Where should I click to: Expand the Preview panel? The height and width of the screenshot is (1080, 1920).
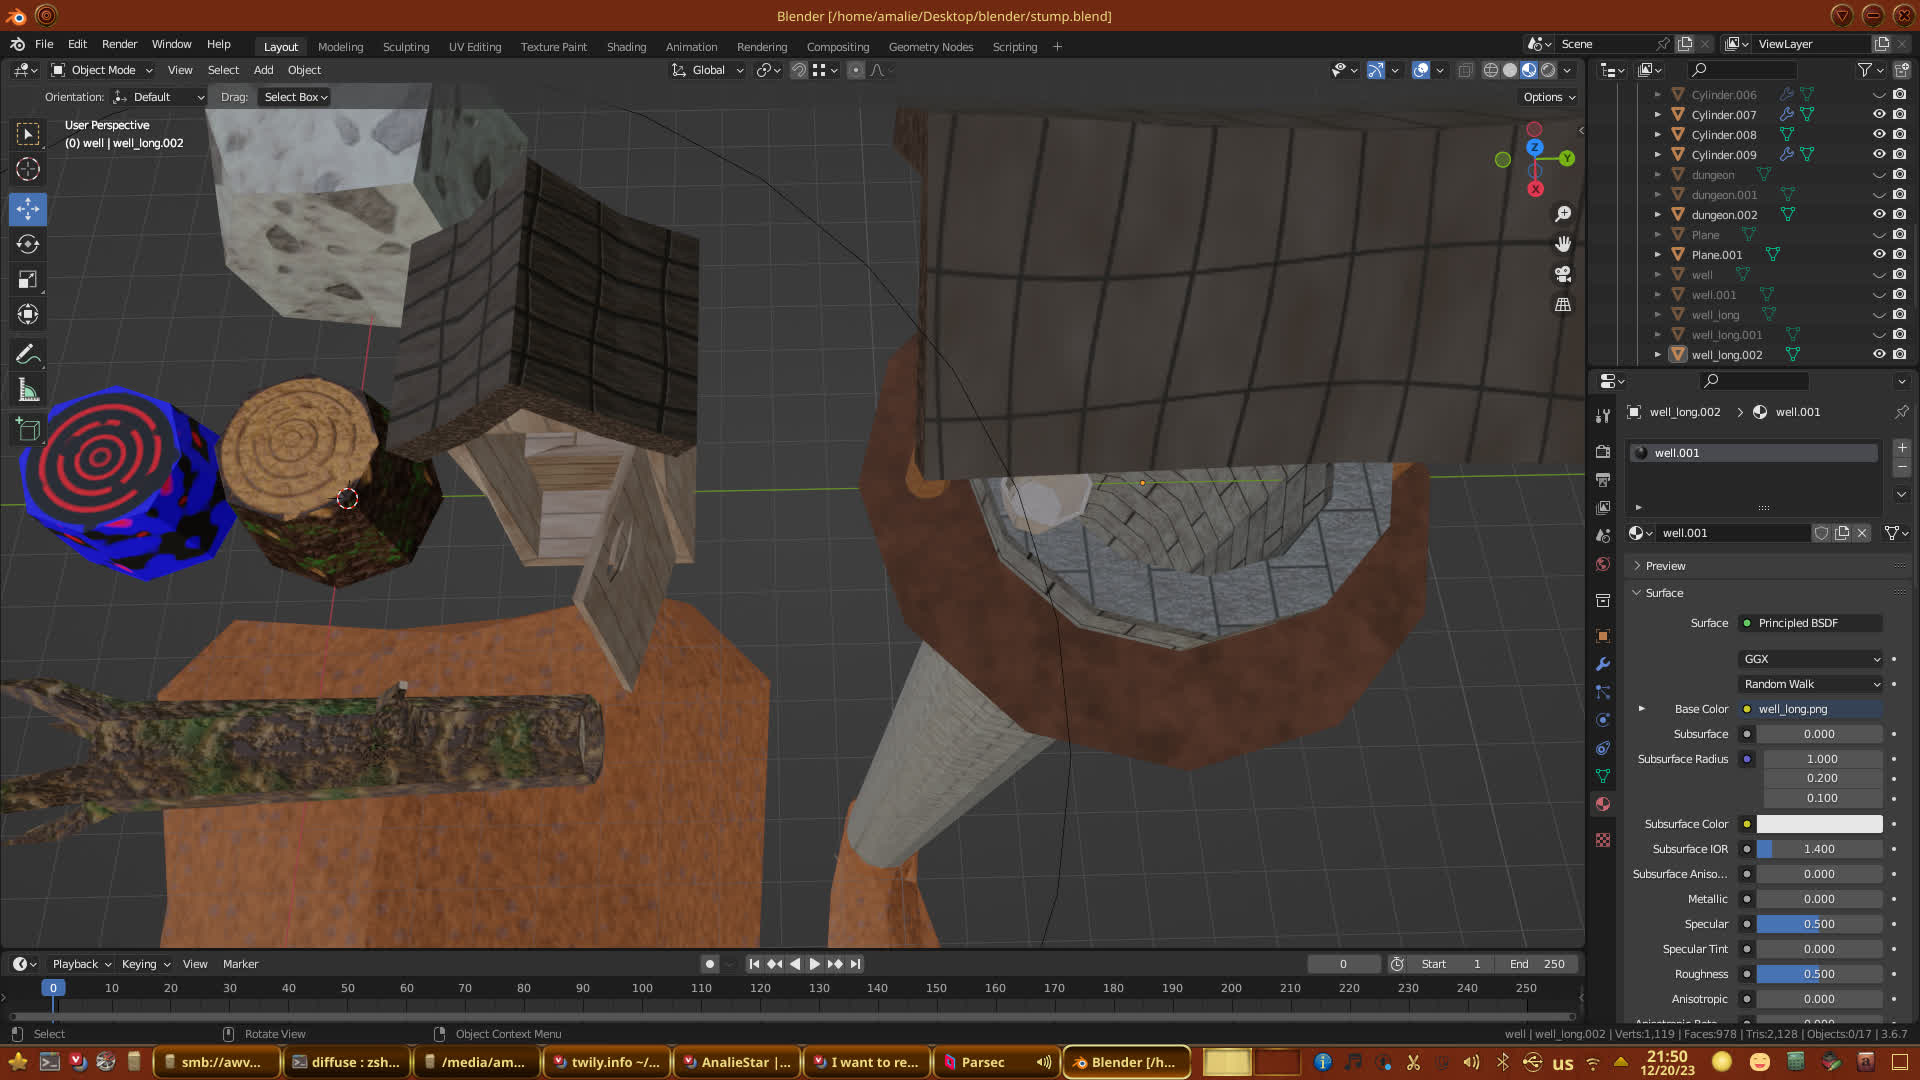(x=1665, y=566)
